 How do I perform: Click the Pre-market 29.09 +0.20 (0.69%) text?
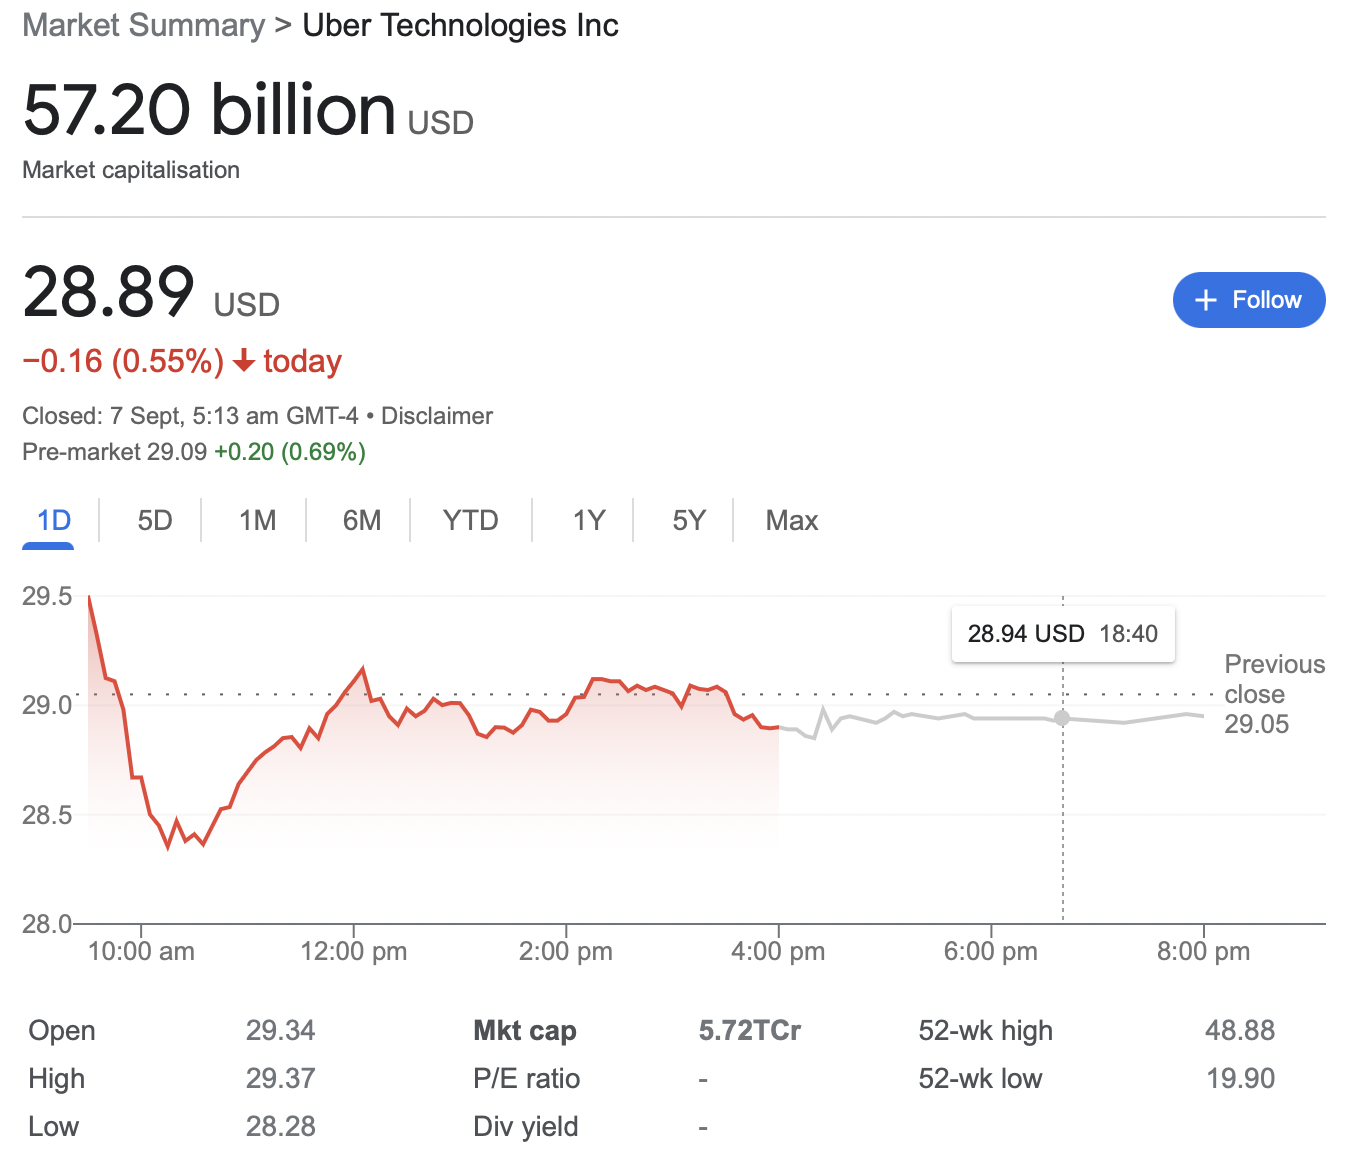pos(194,452)
